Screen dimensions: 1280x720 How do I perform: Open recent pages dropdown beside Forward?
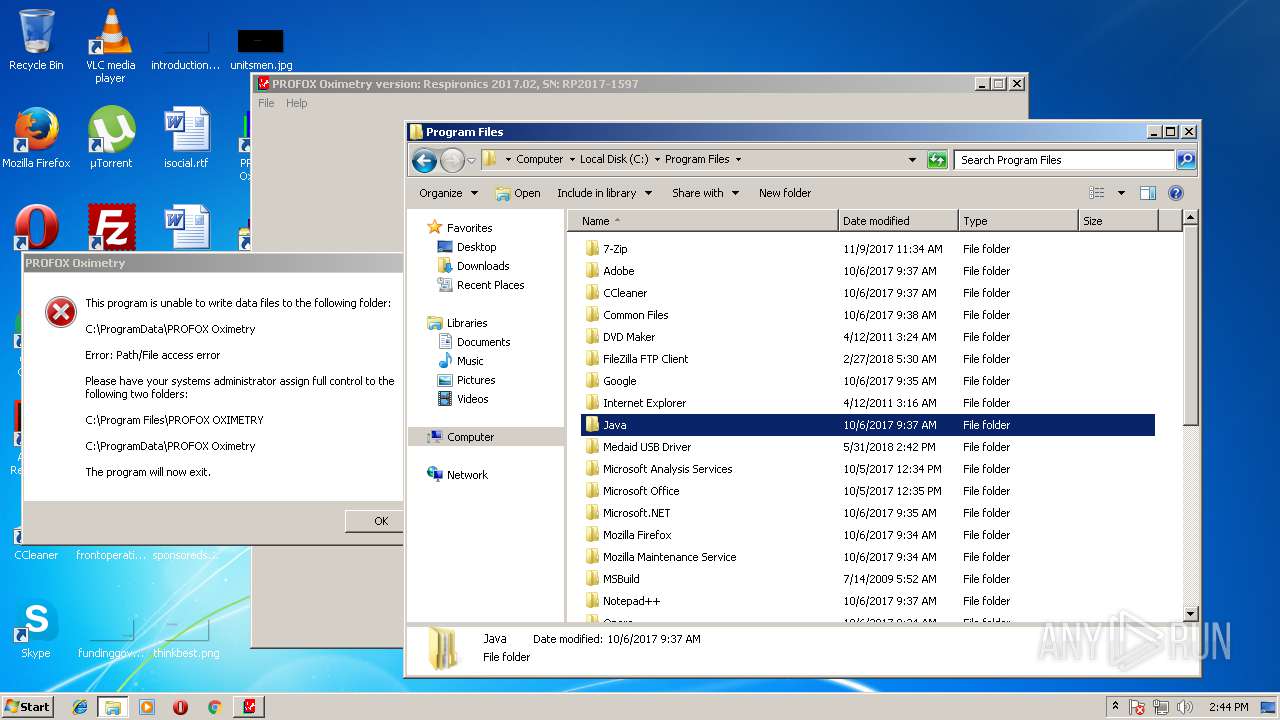click(471, 161)
